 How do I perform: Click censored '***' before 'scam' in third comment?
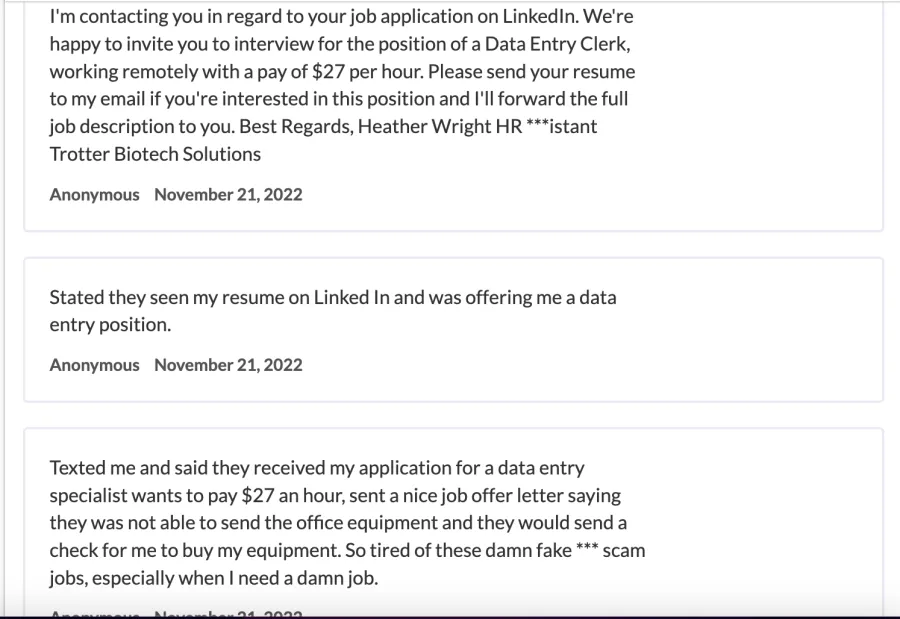tap(587, 548)
